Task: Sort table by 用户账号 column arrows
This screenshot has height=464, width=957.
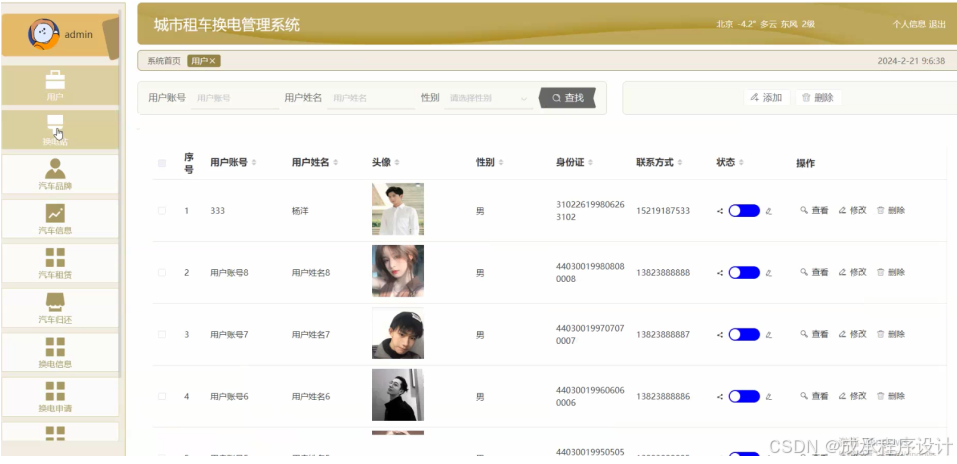Action: 254,162
